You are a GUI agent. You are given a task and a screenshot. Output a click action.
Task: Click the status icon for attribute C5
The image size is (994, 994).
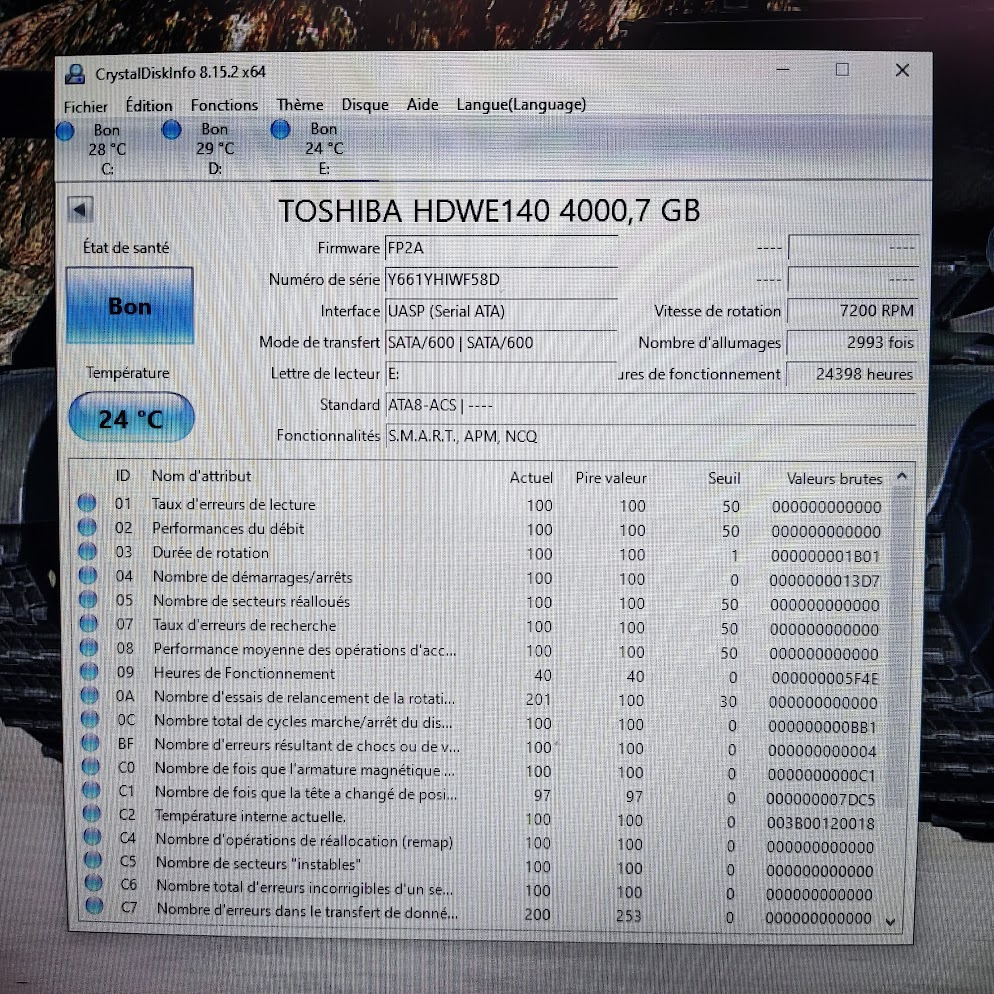[93, 860]
